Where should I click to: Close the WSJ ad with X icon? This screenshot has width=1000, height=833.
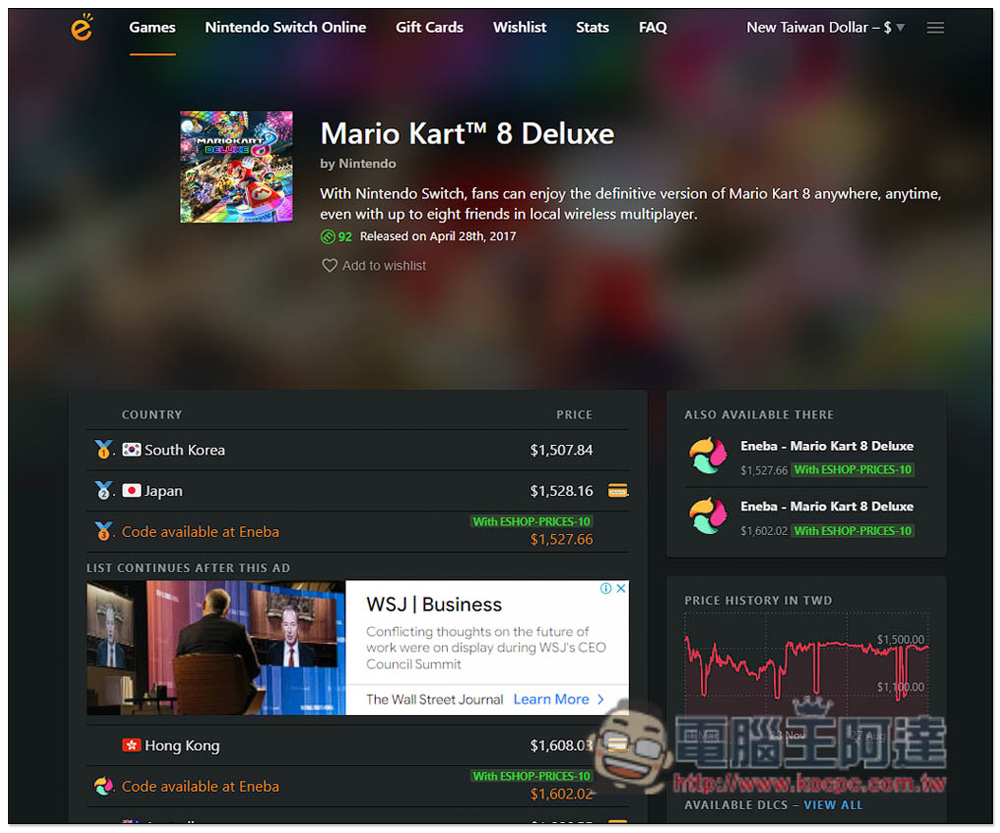[621, 588]
